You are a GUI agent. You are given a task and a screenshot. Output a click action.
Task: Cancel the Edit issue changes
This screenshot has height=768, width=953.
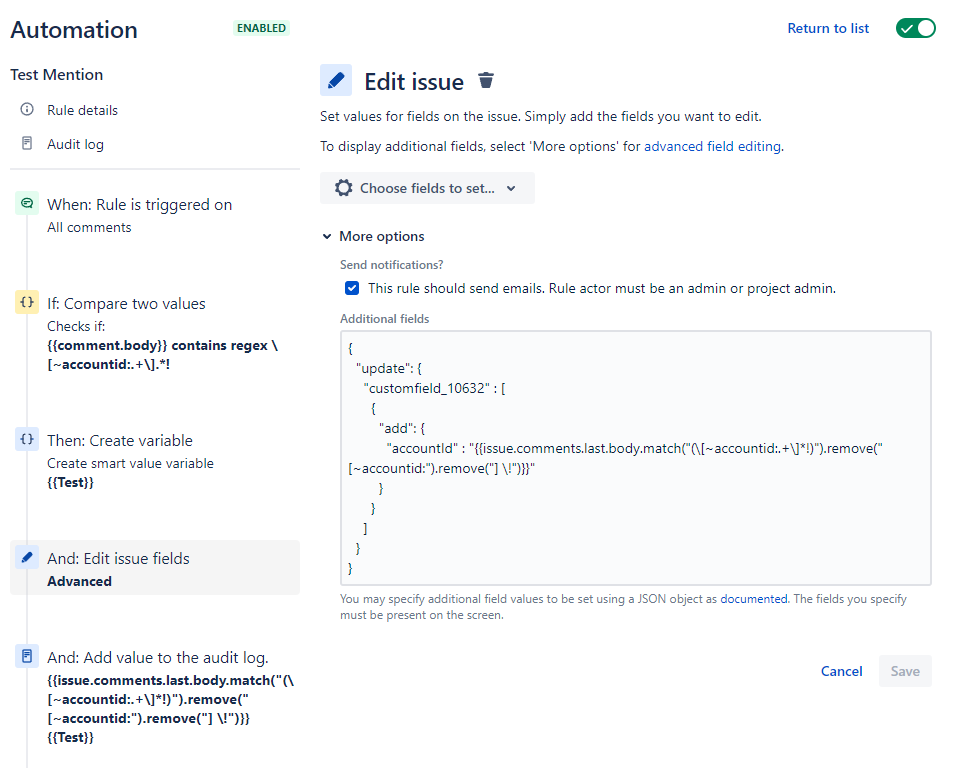click(x=841, y=671)
